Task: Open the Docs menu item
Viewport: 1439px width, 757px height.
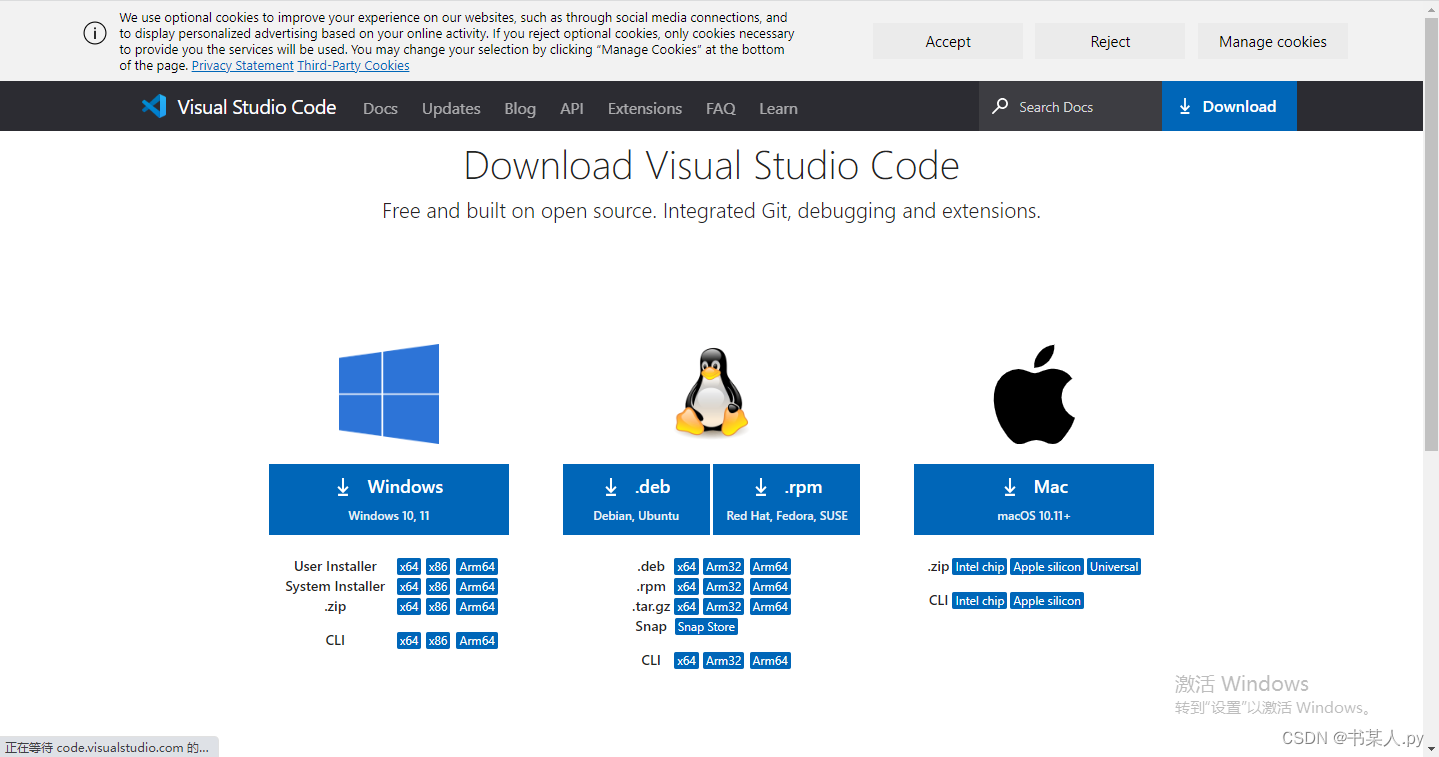Action: (380, 108)
